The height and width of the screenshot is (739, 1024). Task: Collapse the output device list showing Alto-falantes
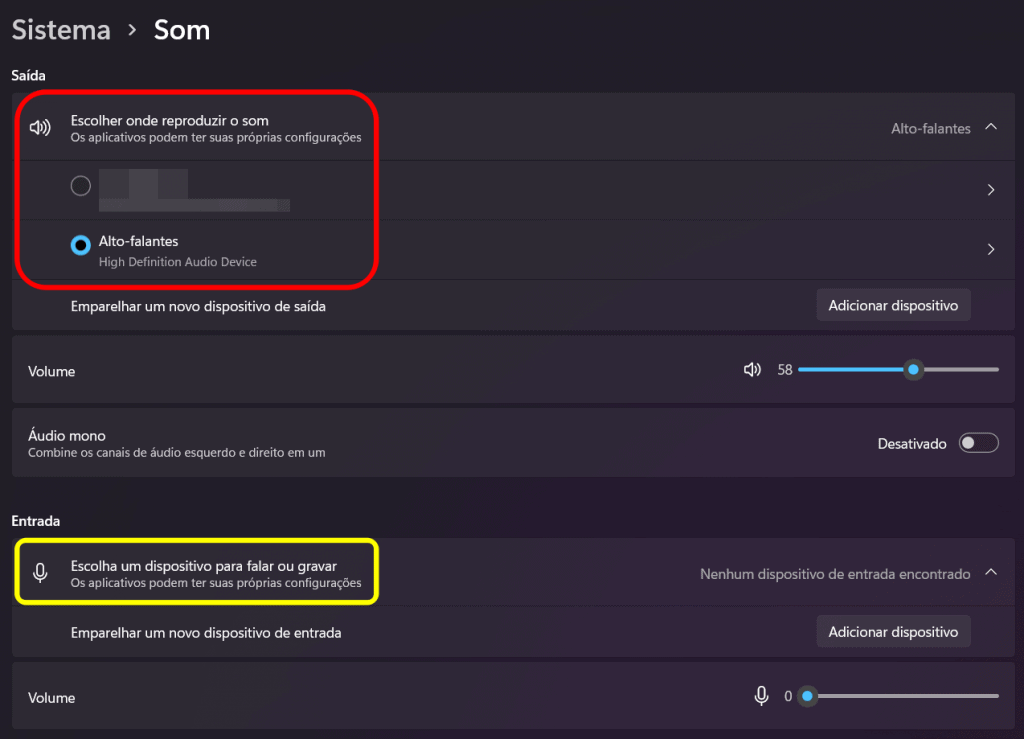pos(991,127)
